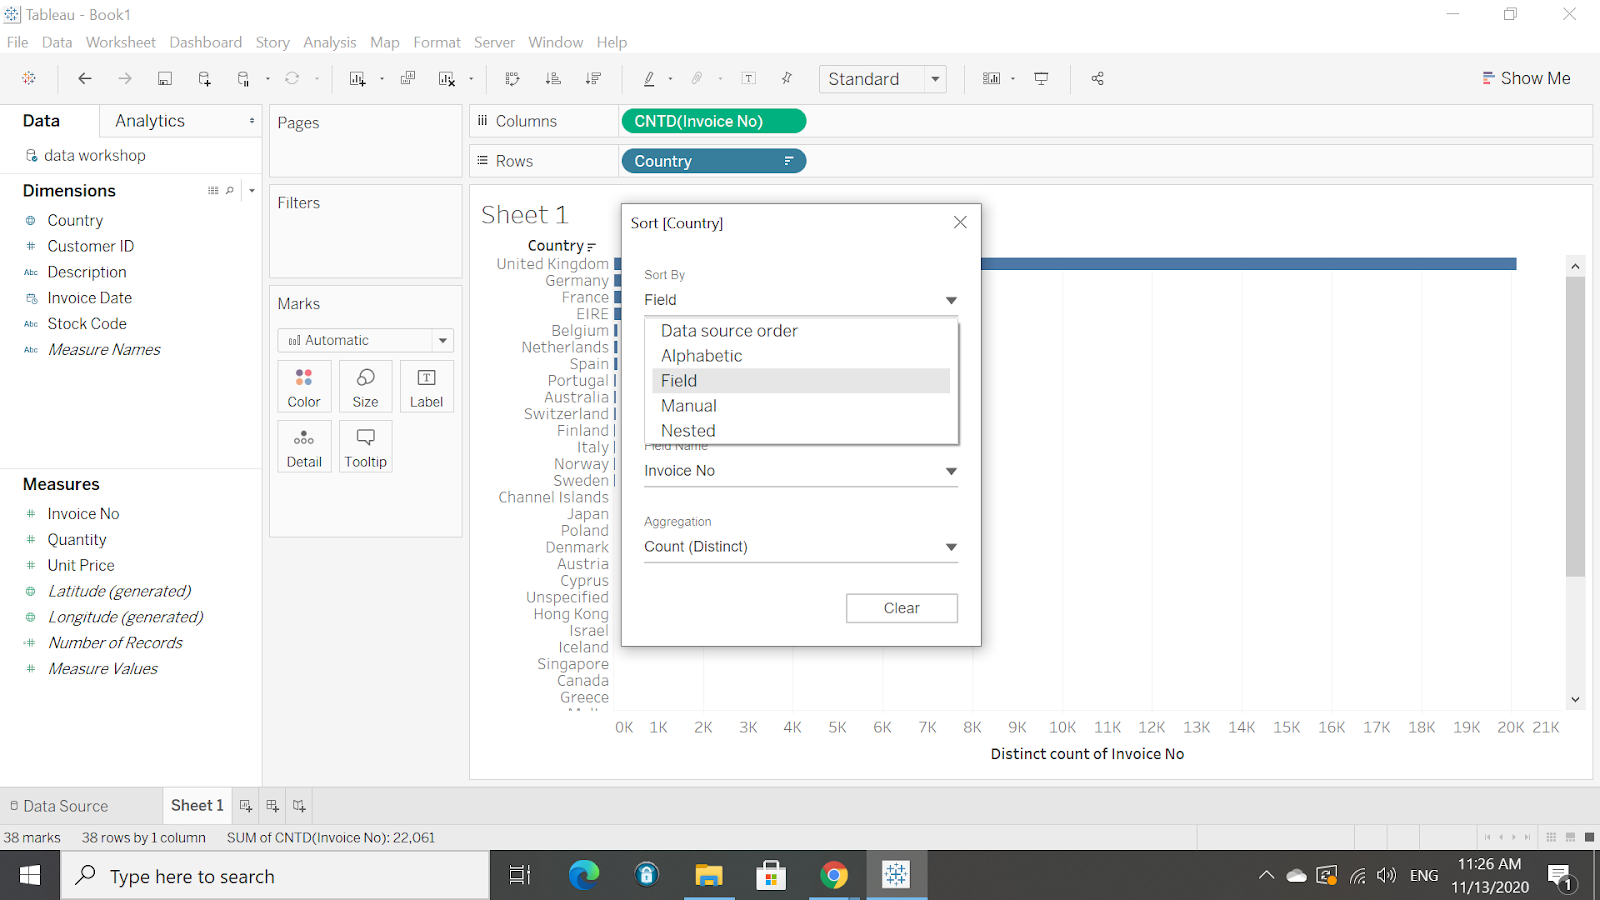Select Alphabetic from the sort options list
Image resolution: width=1600 pixels, height=900 pixels.
tap(701, 355)
